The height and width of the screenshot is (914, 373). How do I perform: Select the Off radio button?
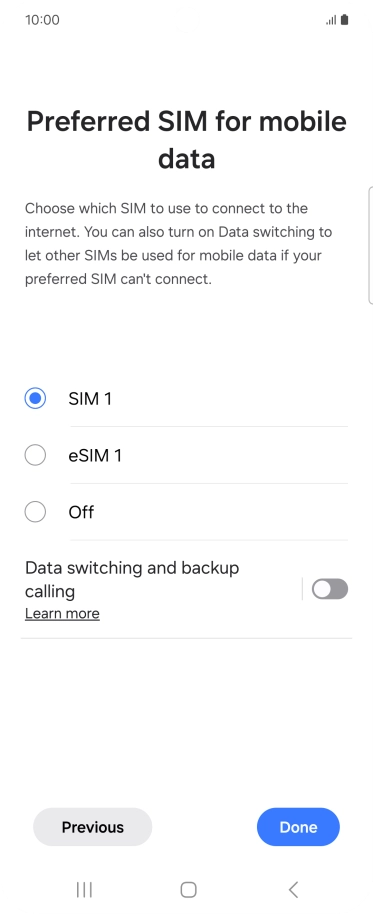(x=35, y=512)
